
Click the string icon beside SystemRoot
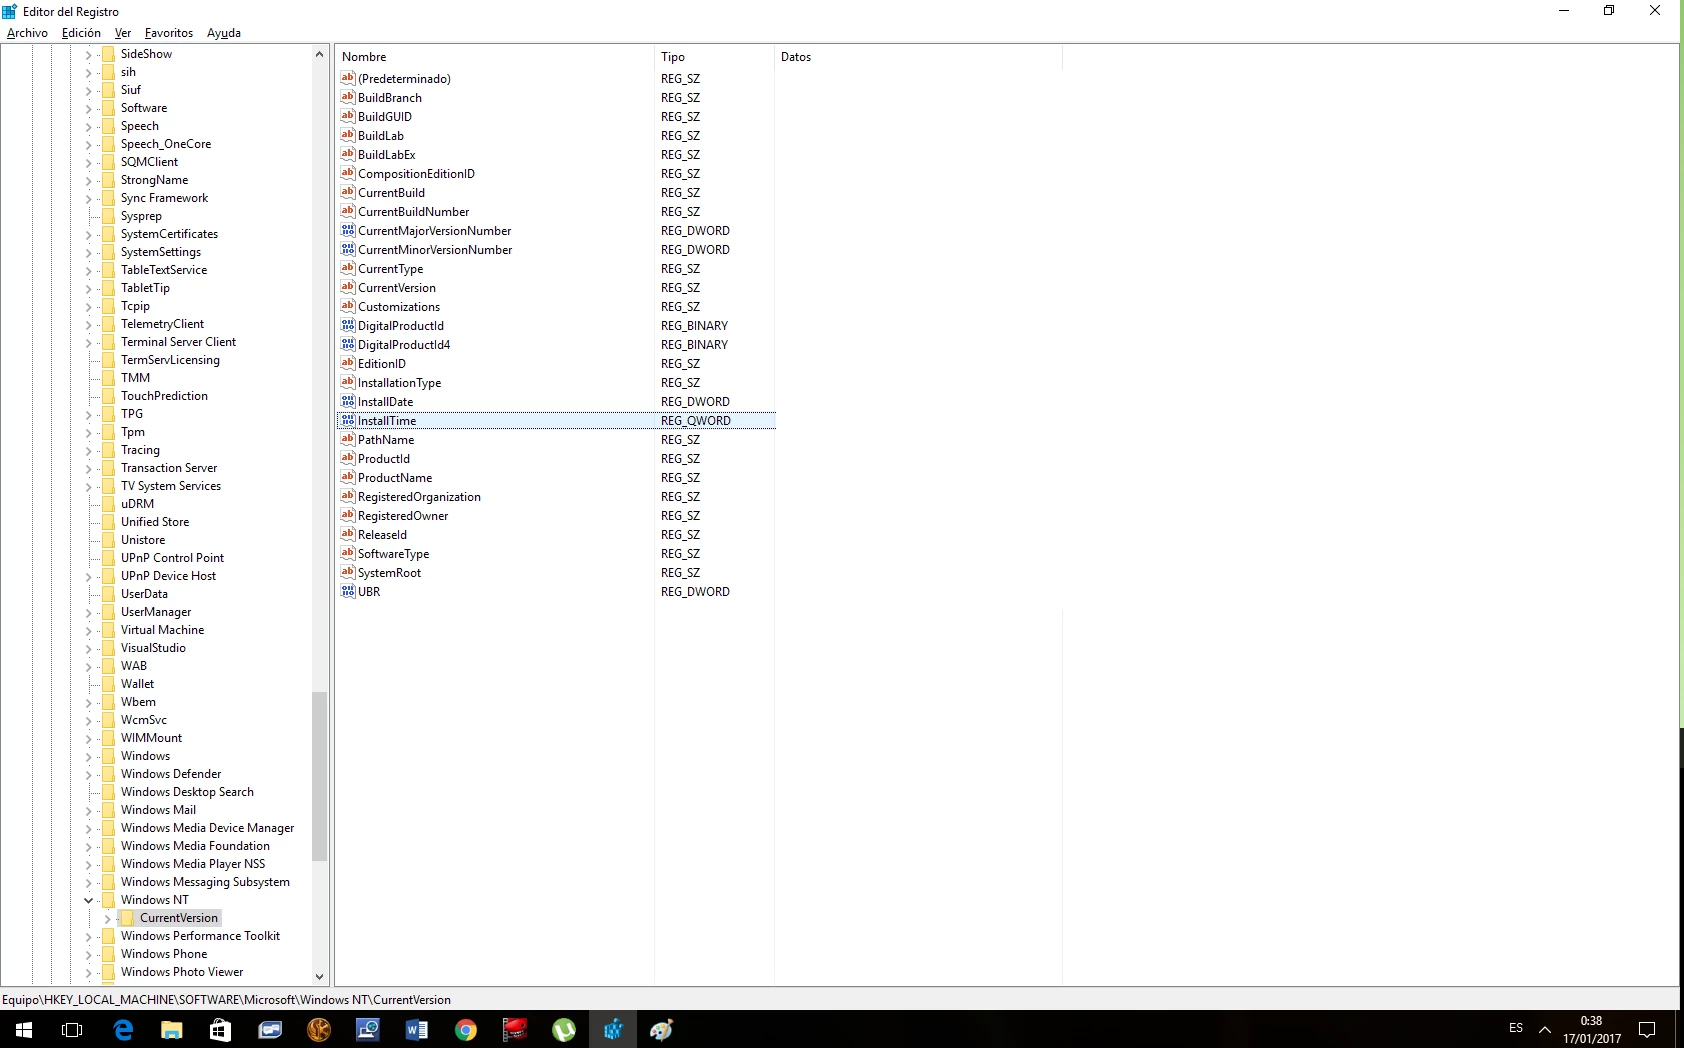tap(348, 572)
